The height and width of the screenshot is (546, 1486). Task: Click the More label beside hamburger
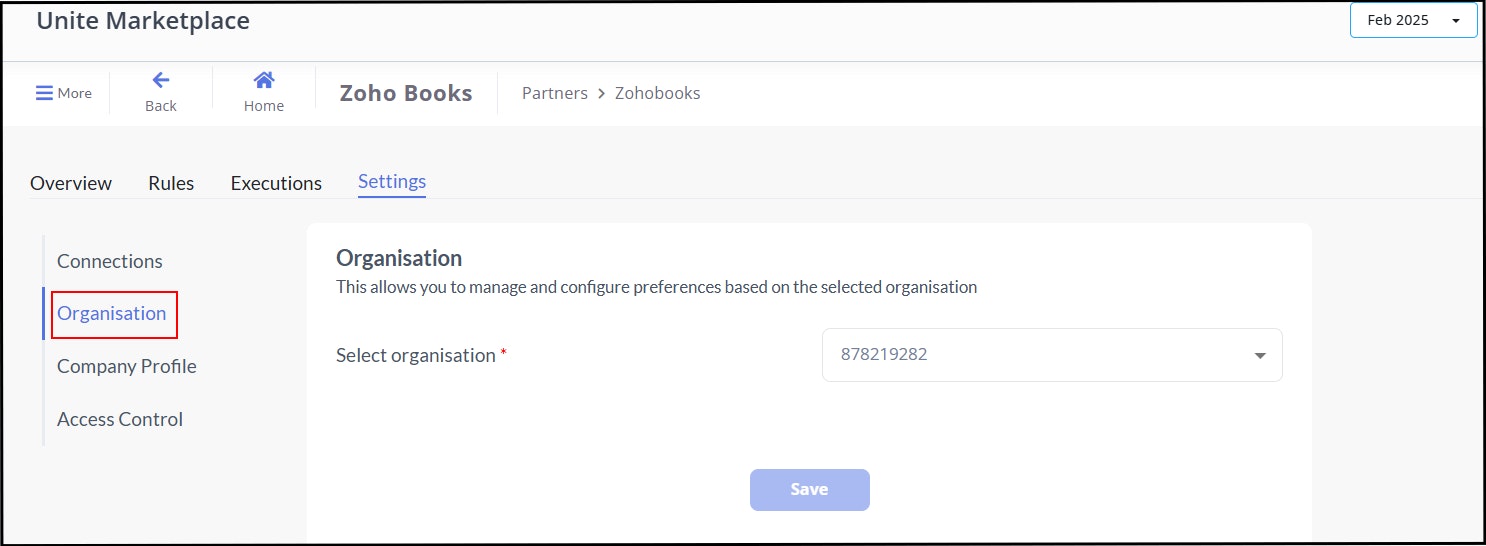(x=75, y=93)
